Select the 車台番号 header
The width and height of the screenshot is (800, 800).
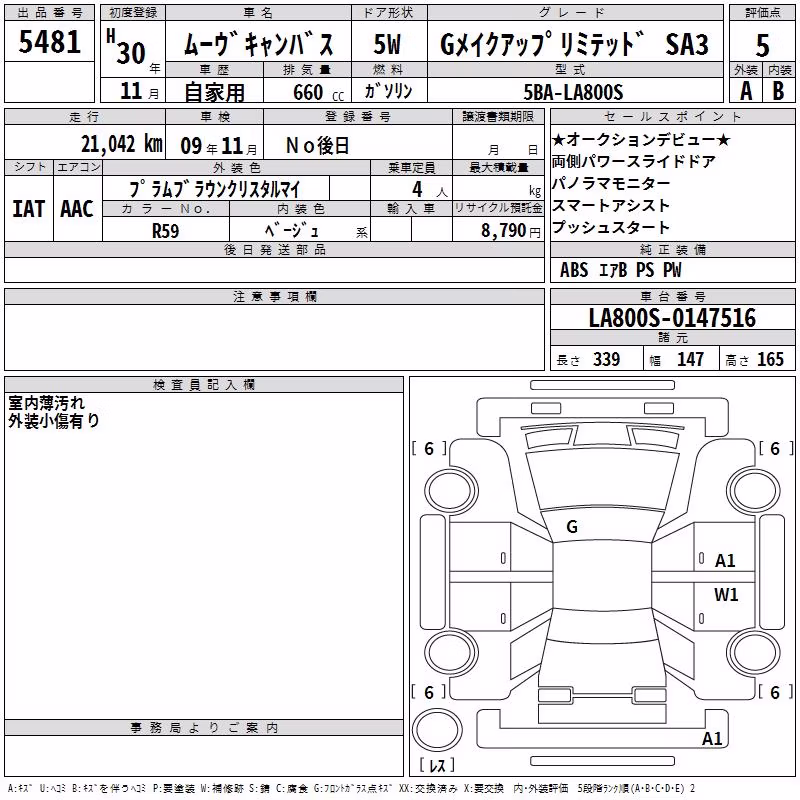(672, 296)
